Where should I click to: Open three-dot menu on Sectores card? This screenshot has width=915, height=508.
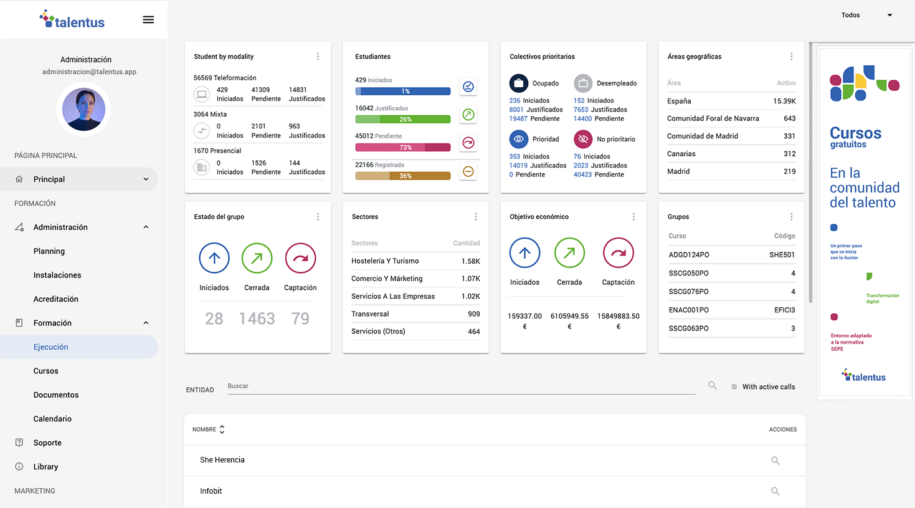tap(476, 217)
